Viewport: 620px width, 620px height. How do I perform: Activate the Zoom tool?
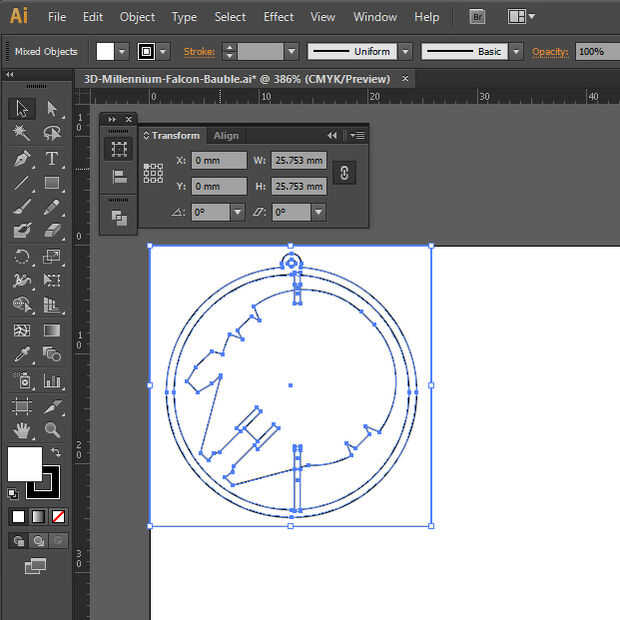52,430
